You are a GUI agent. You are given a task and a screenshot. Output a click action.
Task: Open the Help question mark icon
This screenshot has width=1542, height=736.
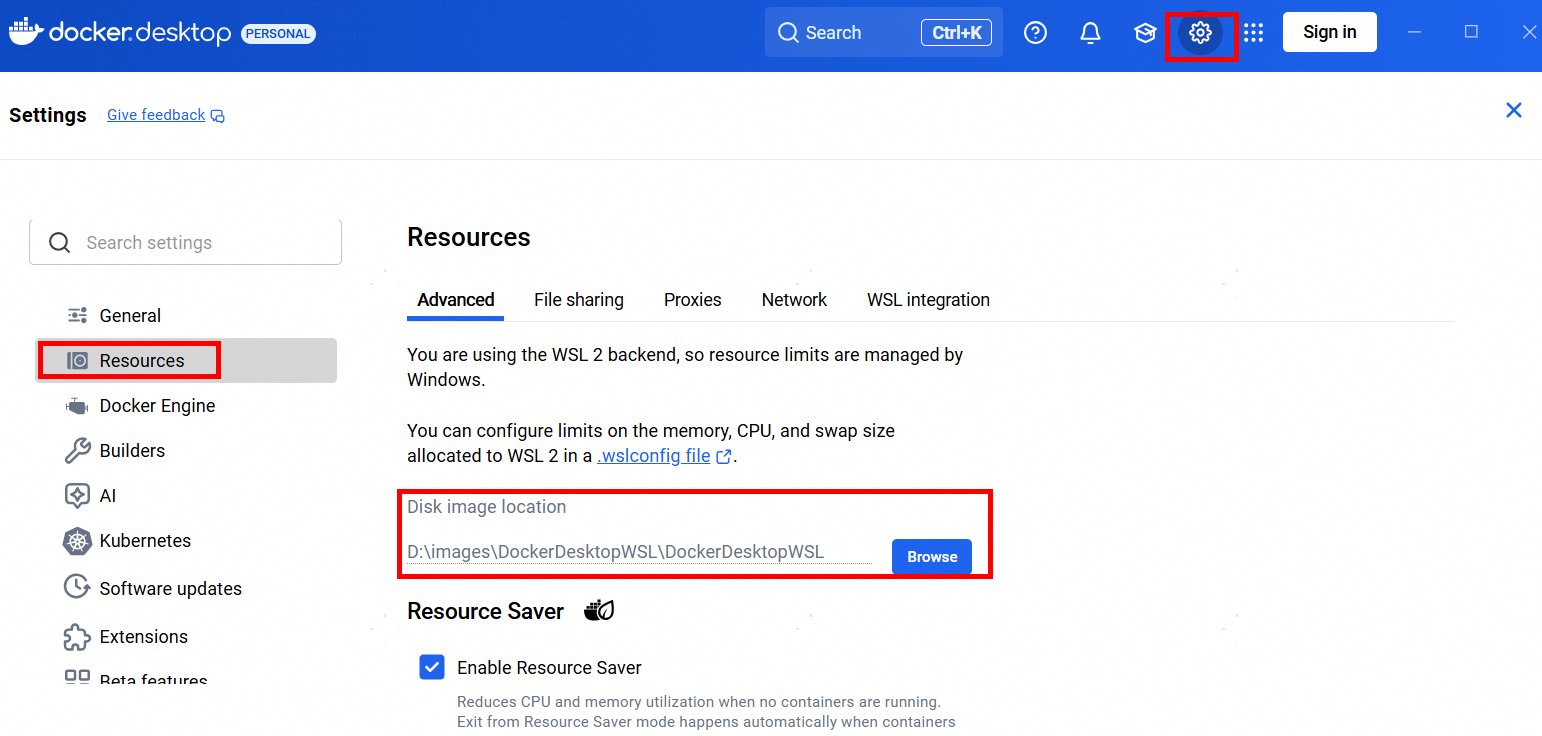[1036, 33]
